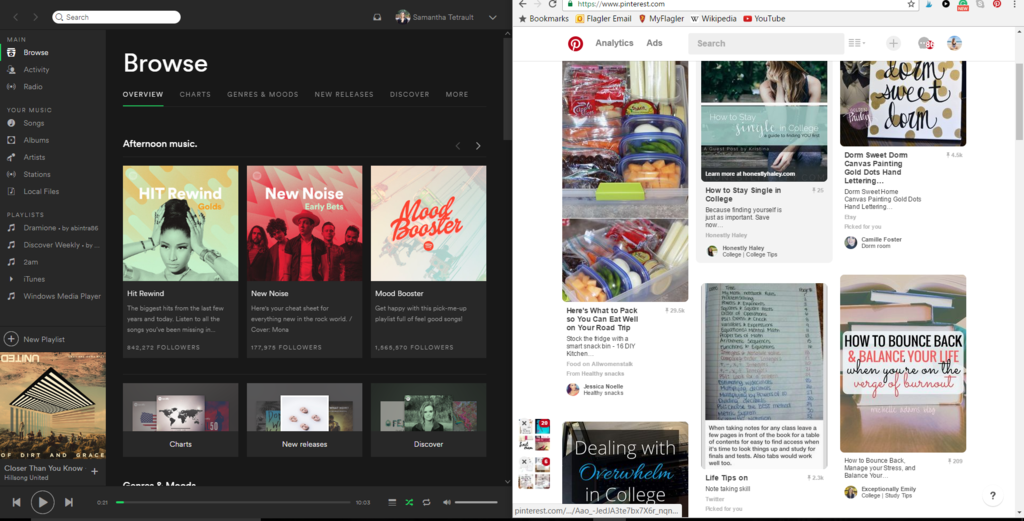The width and height of the screenshot is (1024, 521).
Task: Open Browse in Spotify sidebar
Action: pos(36,52)
